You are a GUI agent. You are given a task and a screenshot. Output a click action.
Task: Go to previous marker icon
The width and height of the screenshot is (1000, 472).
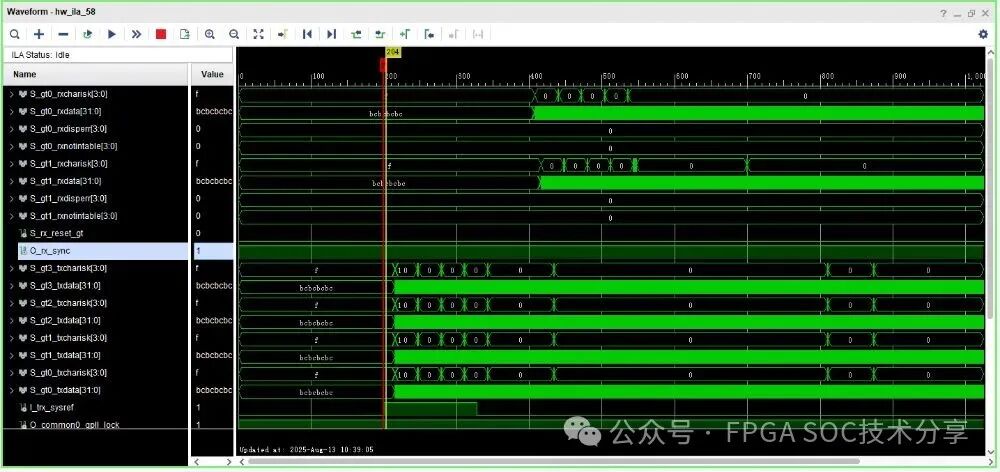pos(429,34)
